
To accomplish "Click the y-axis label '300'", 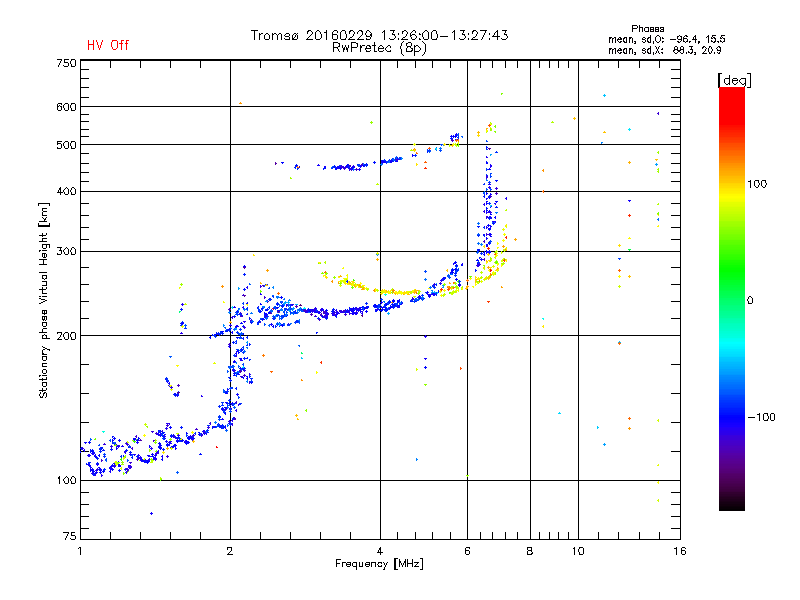I will coord(66,252).
